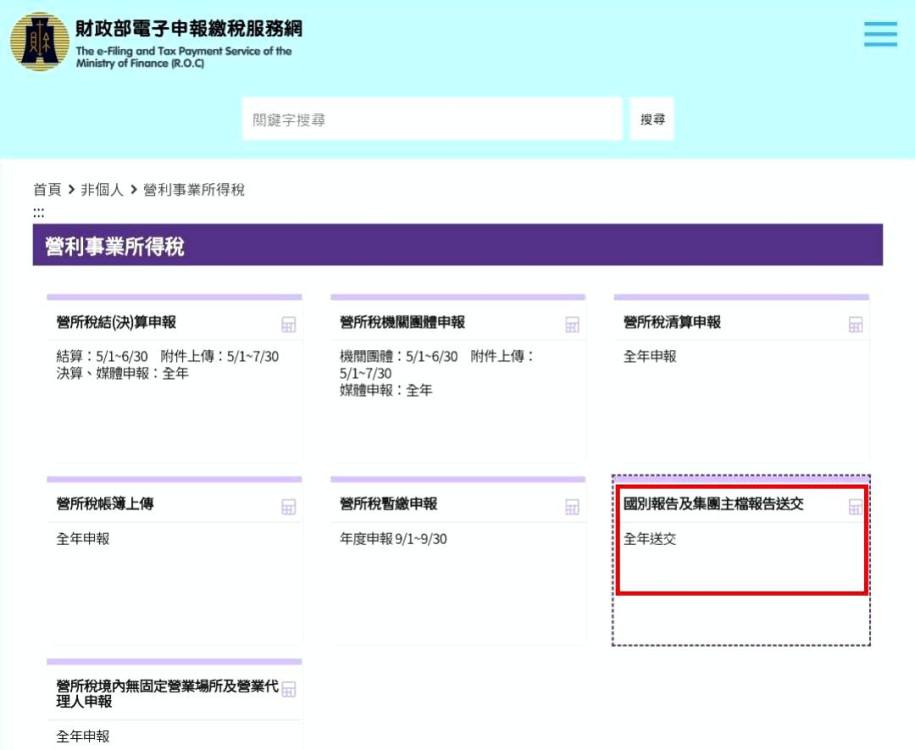Screen dimensions: 915x750
Task: Open the hamburger navigation menu
Action: tap(880, 33)
